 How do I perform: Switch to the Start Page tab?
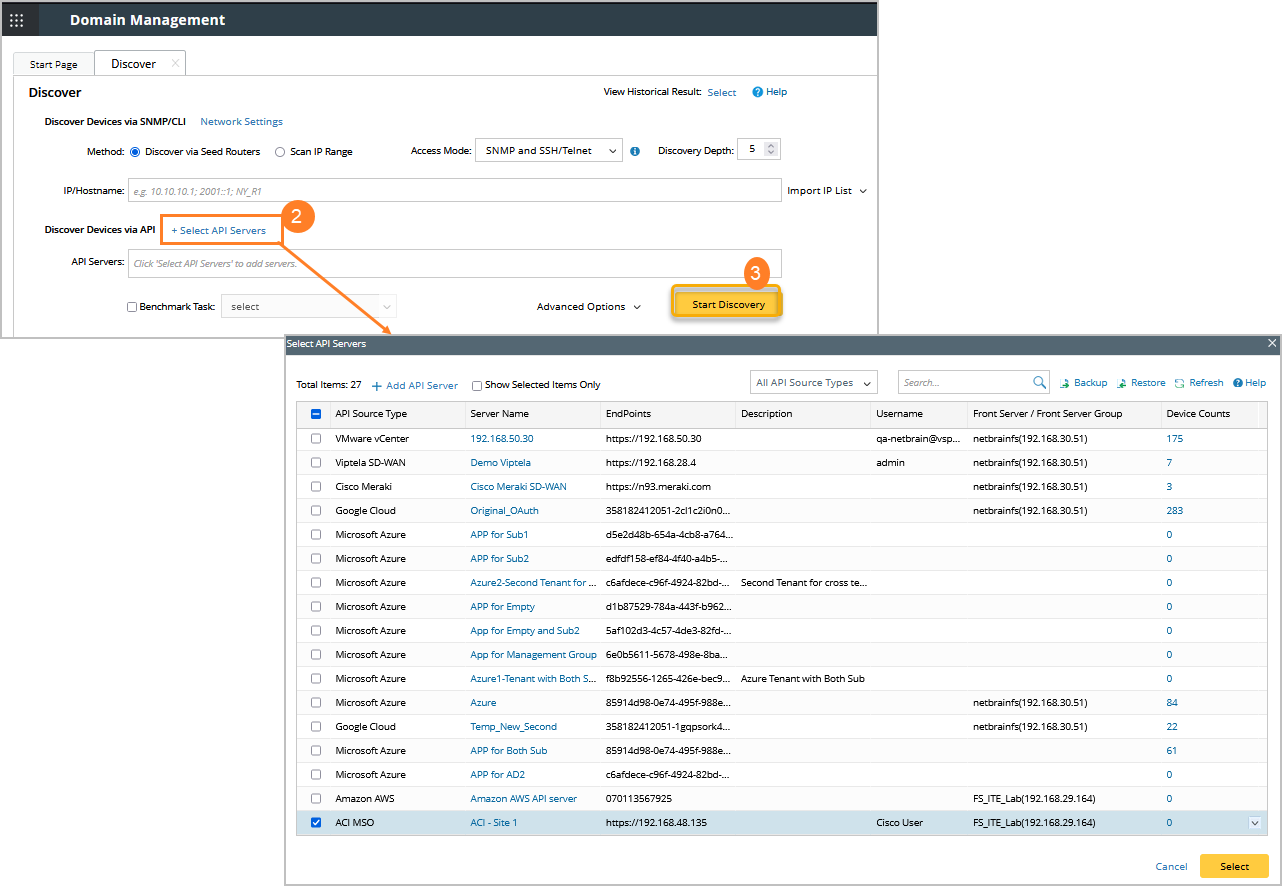pyautogui.click(x=54, y=65)
